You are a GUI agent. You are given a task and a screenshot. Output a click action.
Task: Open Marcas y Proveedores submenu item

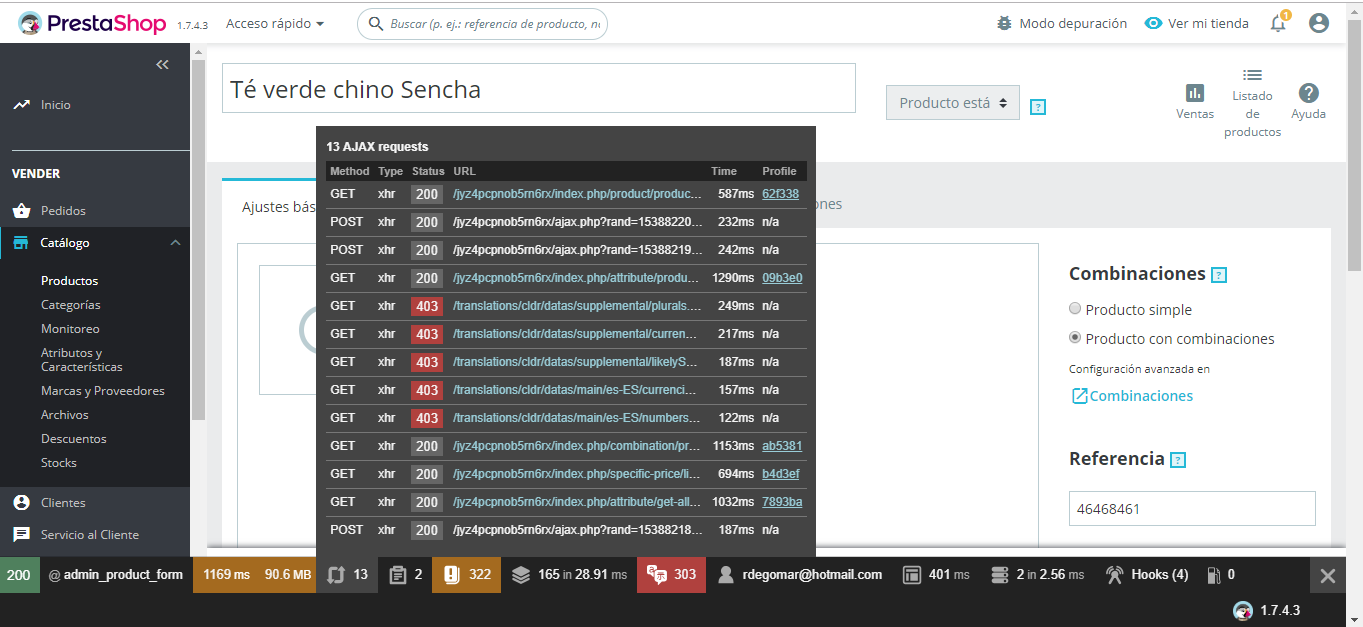point(103,391)
